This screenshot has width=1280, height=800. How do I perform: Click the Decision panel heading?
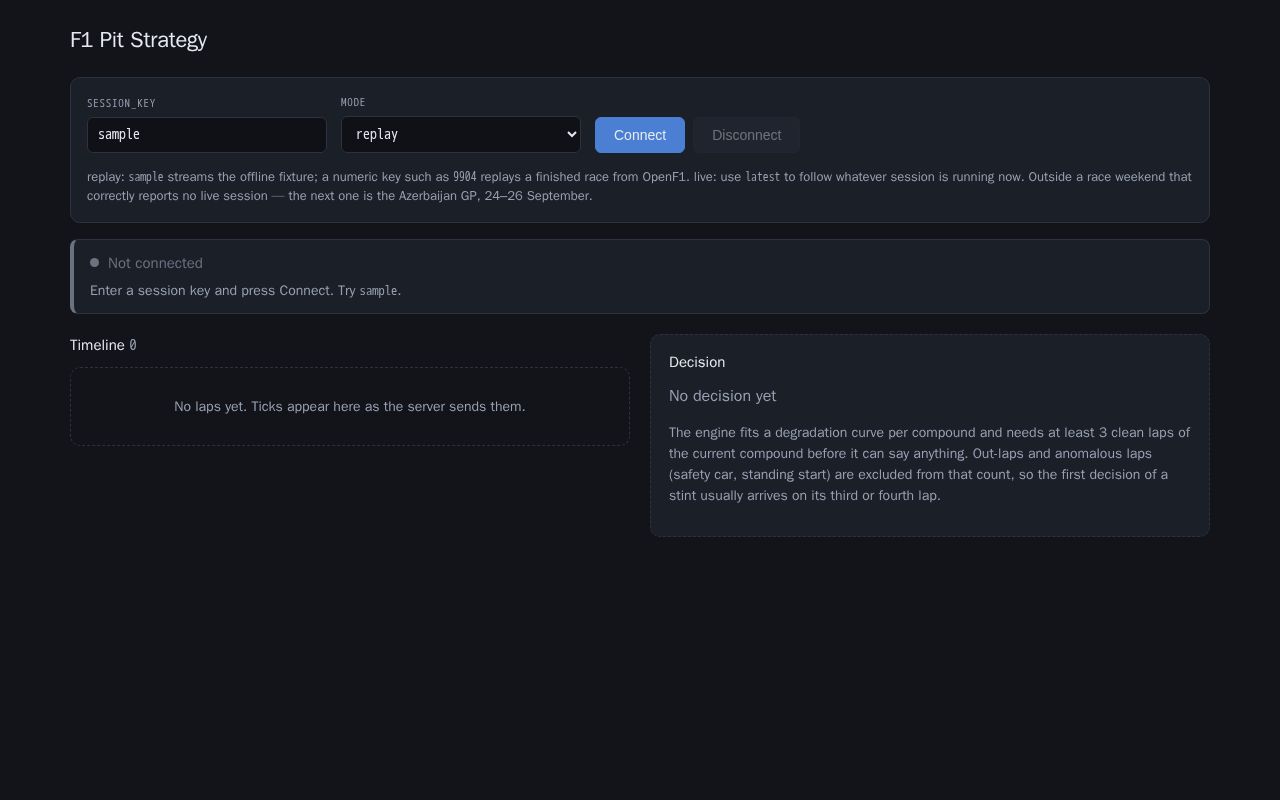point(697,362)
